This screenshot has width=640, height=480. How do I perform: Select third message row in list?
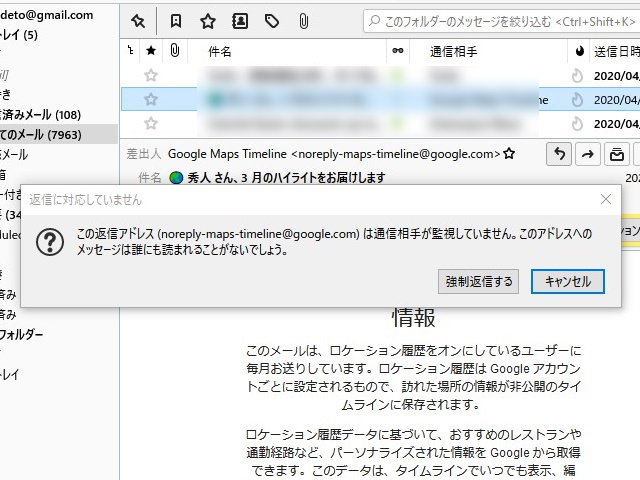coord(380,124)
